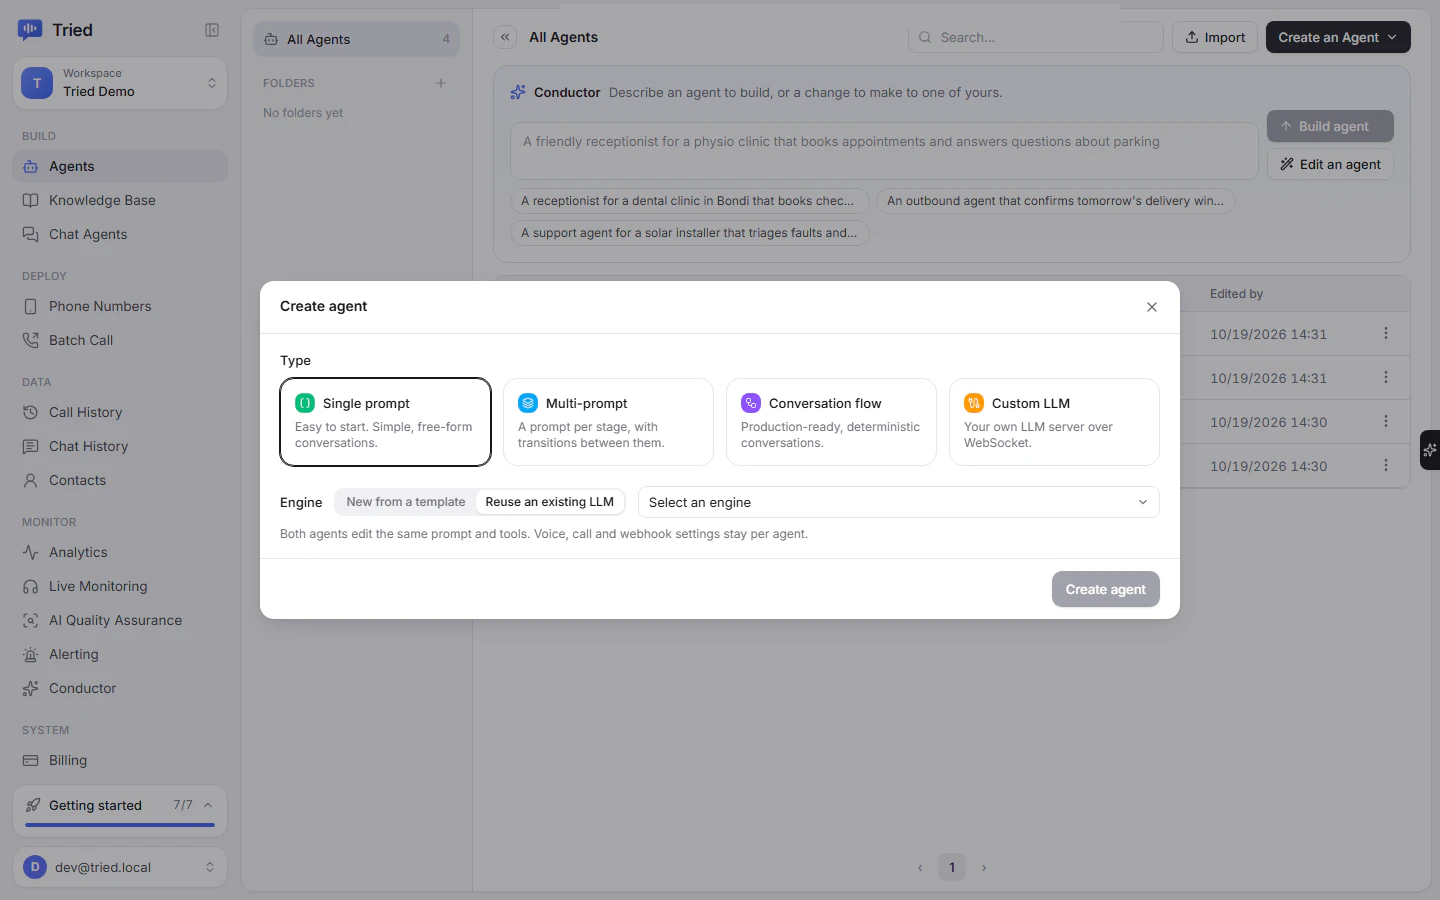Click the Tried logo icon
This screenshot has height=900, width=1440.
pyautogui.click(x=30, y=30)
